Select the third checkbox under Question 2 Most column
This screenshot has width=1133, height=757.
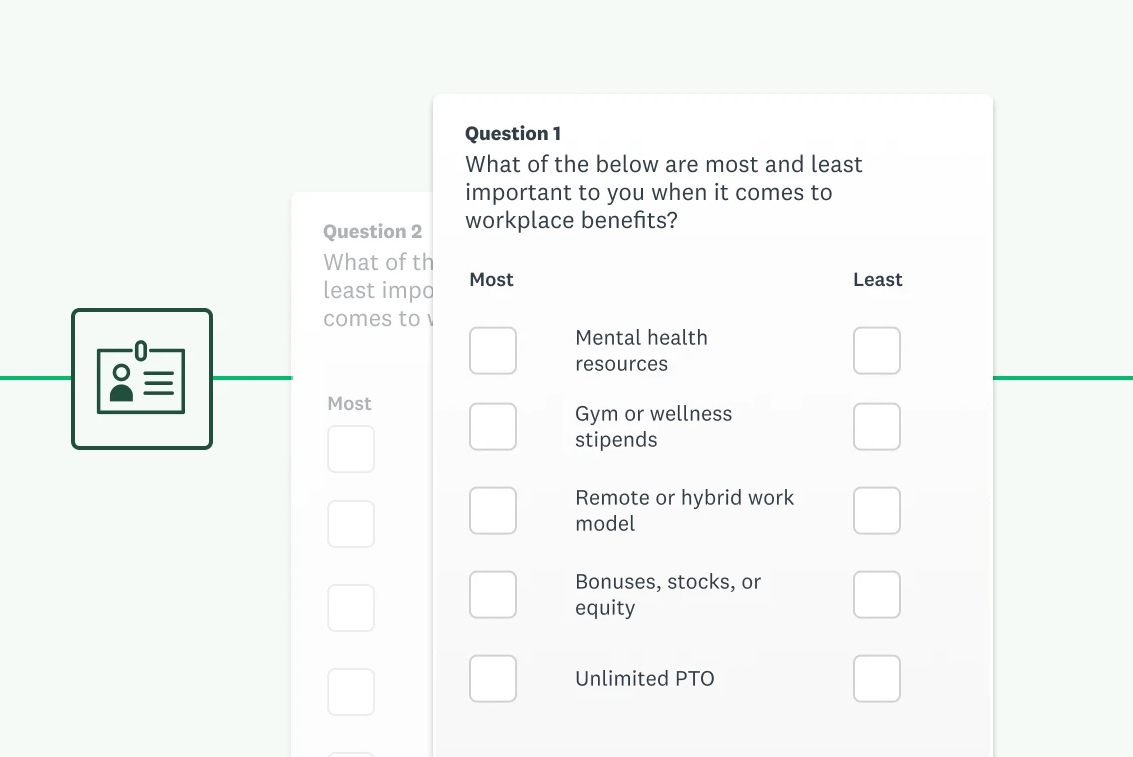pyautogui.click(x=351, y=607)
